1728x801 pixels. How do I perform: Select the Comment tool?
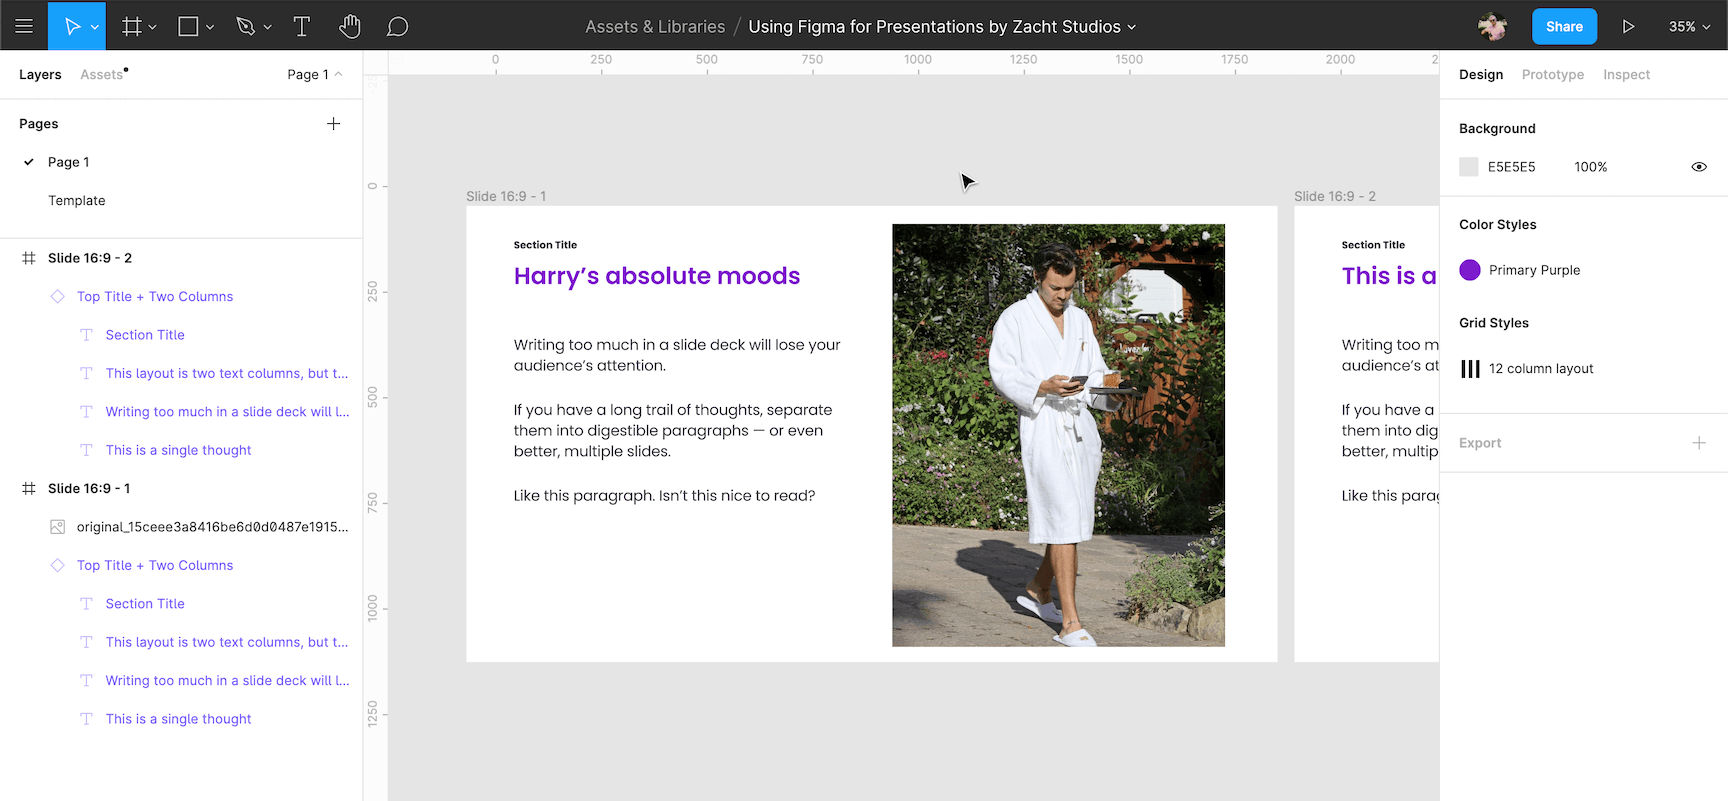point(397,26)
